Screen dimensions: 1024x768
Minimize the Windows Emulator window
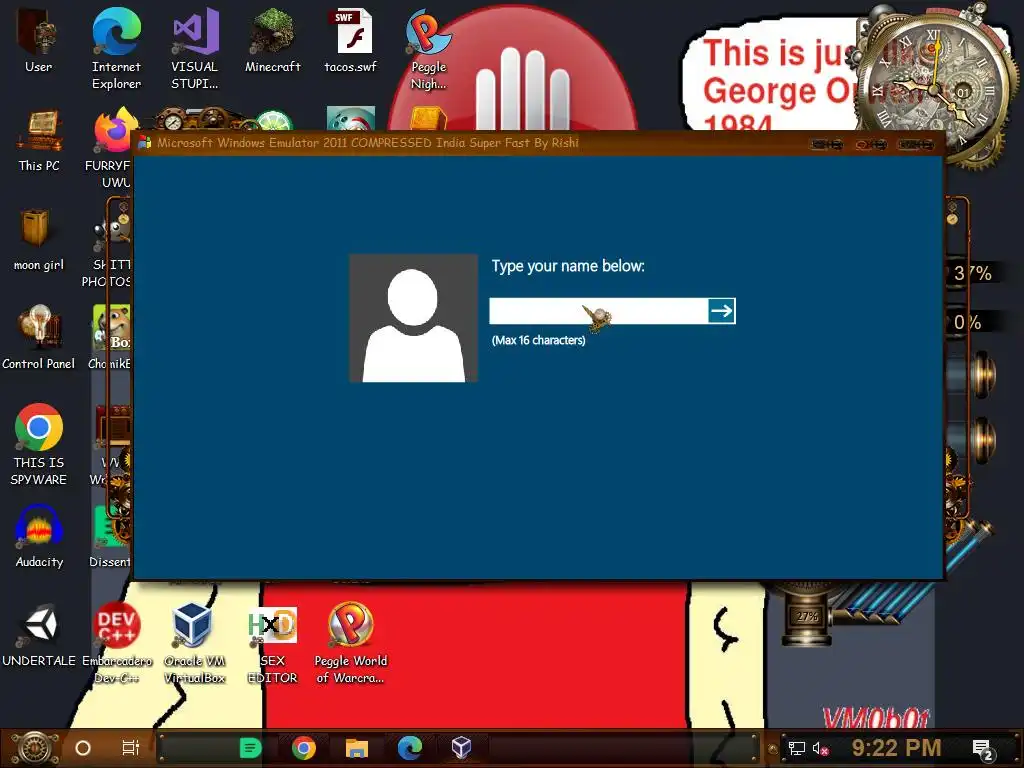click(827, 144)
